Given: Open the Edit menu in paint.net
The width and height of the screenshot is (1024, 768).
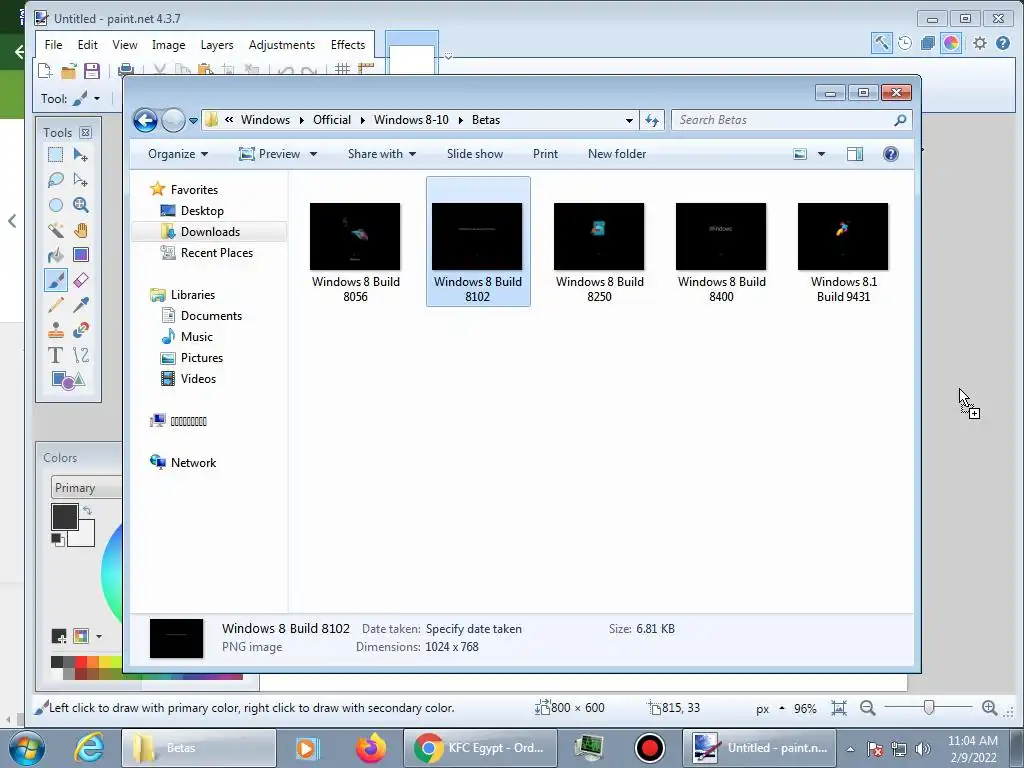Looking at the screenshot, I should click(88, 44).
